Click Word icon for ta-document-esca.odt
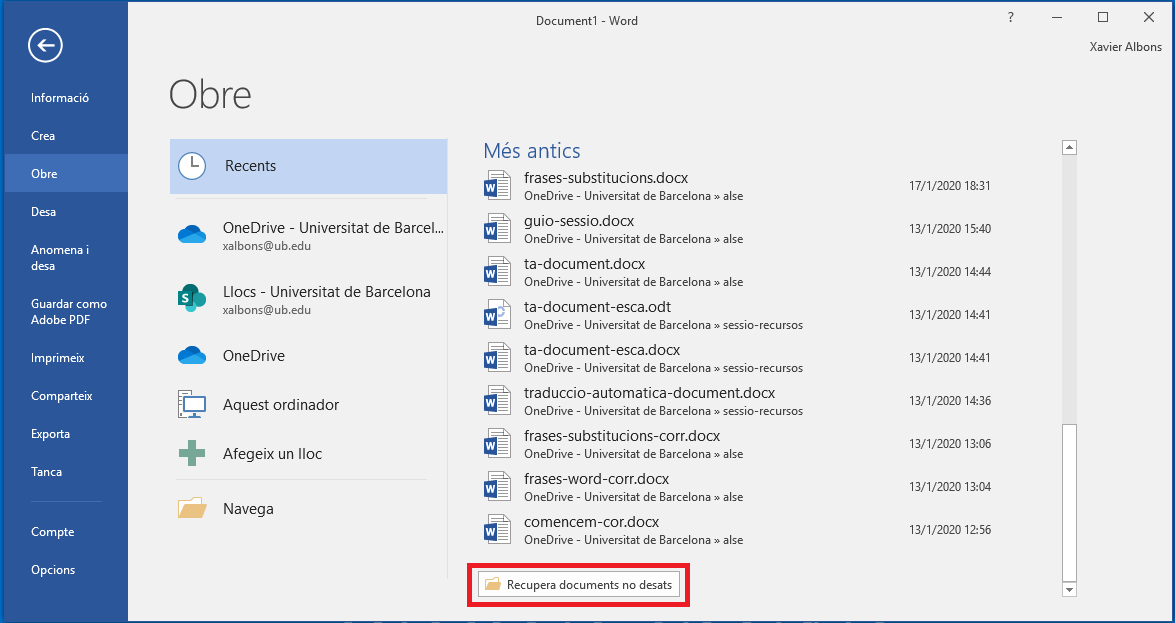 (x=497, y=315)
